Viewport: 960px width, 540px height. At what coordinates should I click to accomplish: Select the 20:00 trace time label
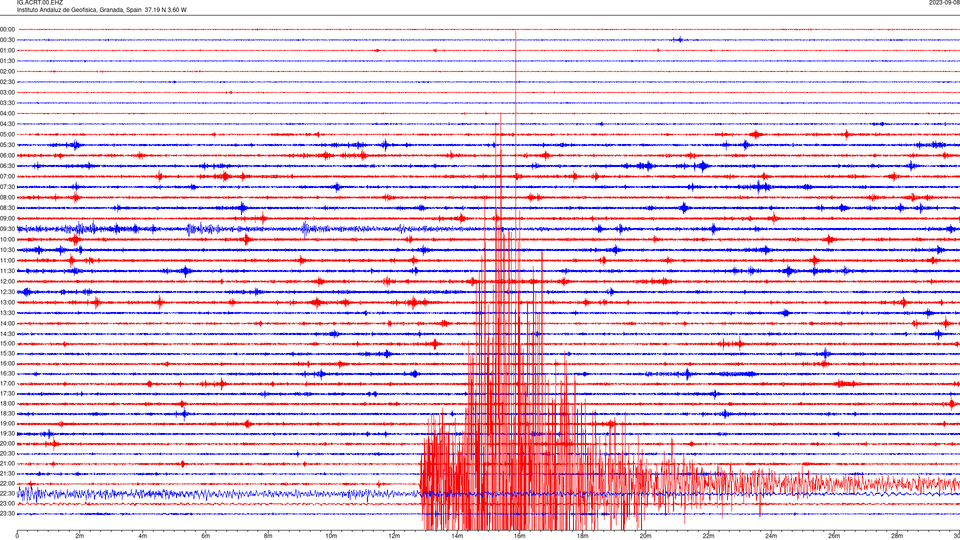[7, 444]
